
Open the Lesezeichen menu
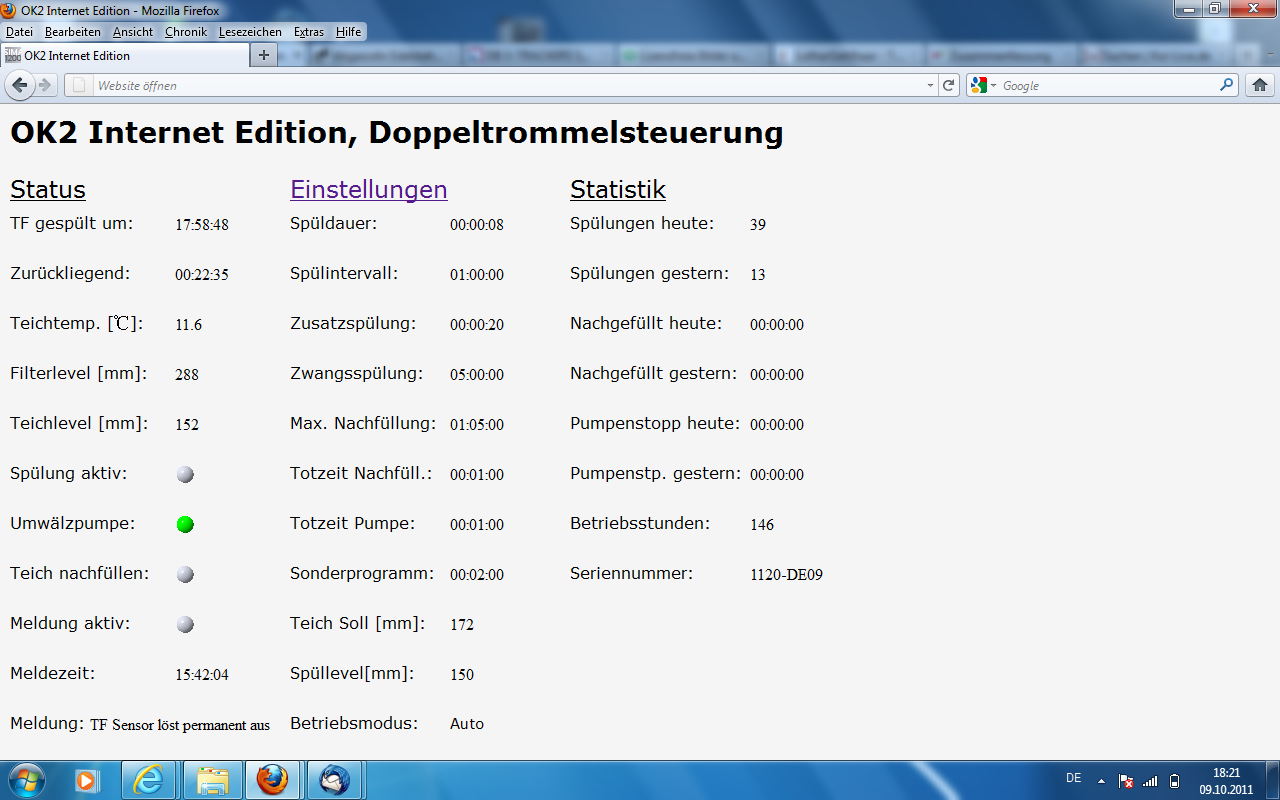(250, 32)
